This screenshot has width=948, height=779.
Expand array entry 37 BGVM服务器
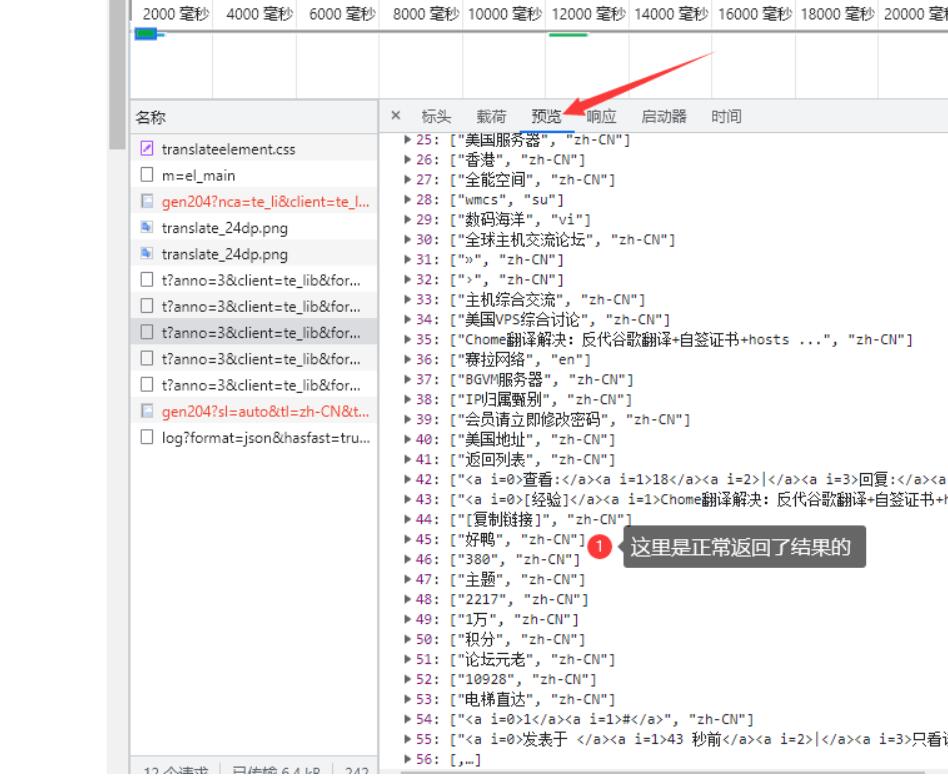pyautogui.click(x=407, y=379)
